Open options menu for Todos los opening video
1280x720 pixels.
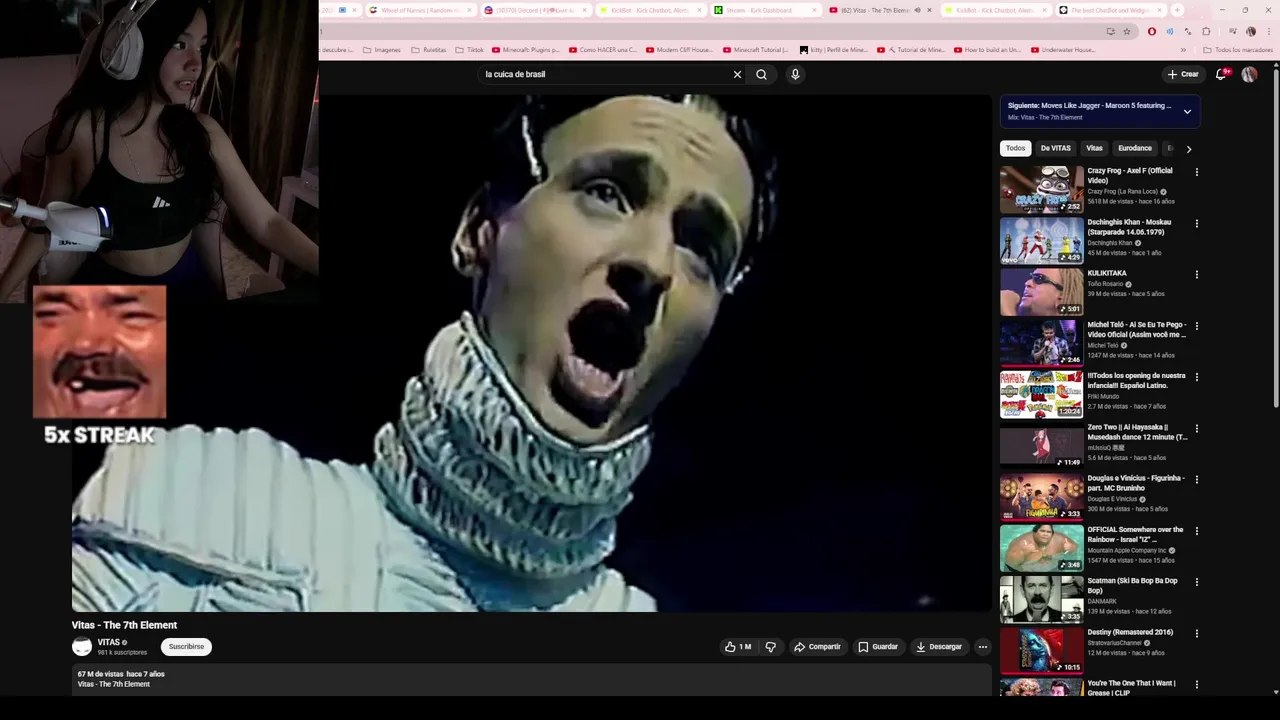[1196, 377]
